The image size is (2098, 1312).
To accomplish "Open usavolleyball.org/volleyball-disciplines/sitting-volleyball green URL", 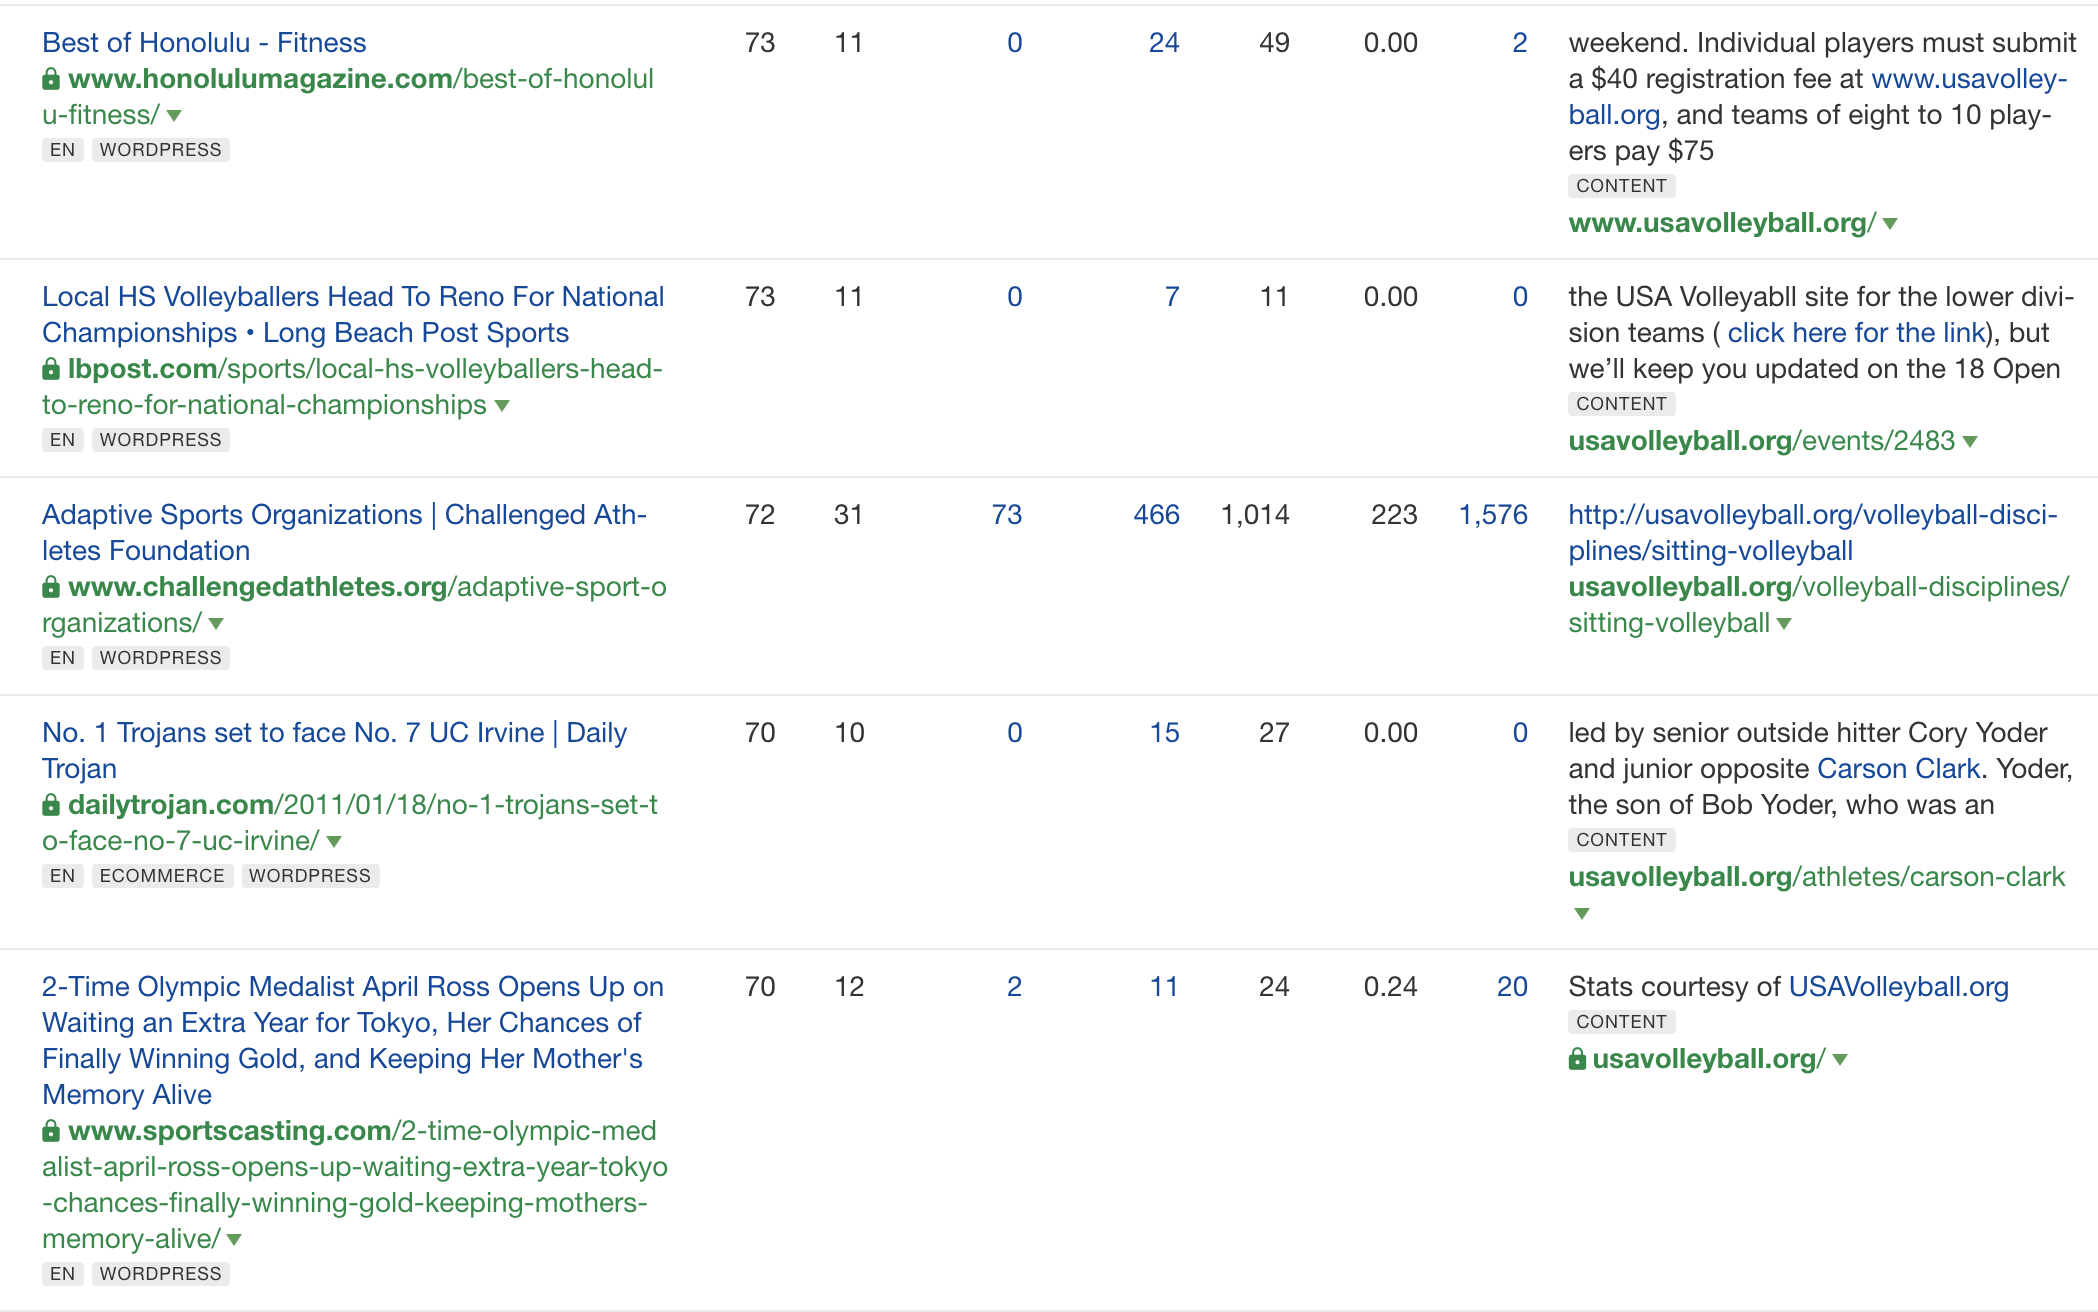I will click(1819, 605).
